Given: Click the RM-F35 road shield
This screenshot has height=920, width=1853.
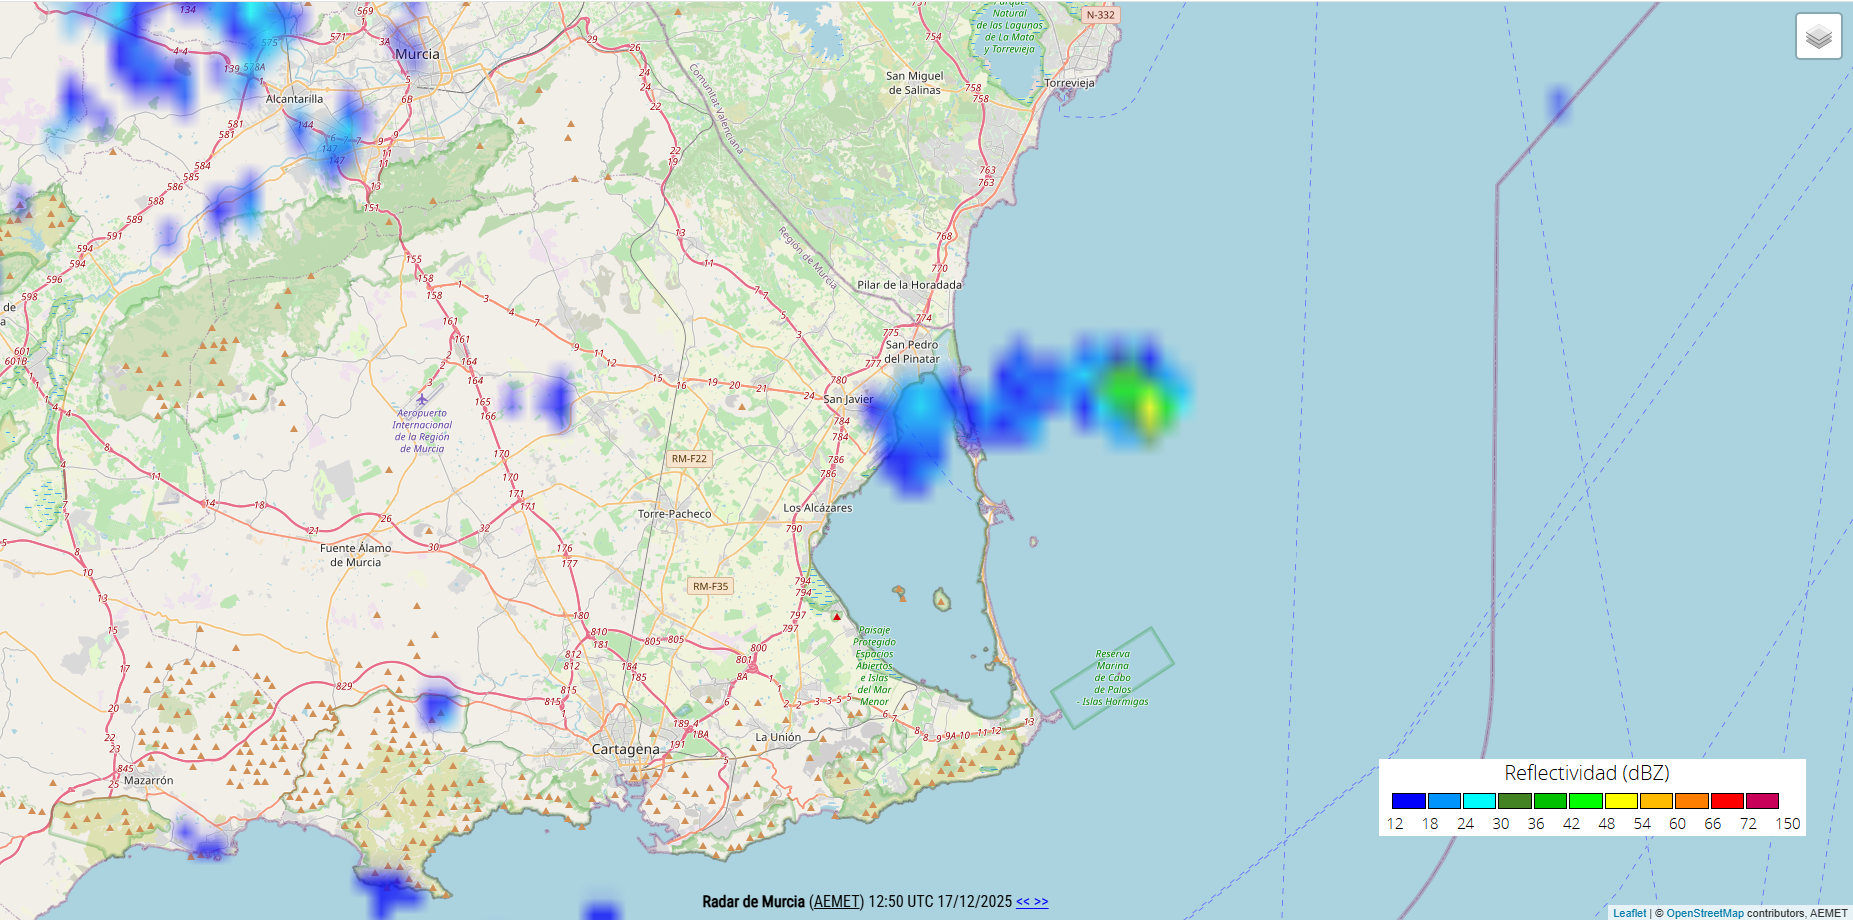Looking at the screenshot, I should pyautogui.click(x=711, y=587).
